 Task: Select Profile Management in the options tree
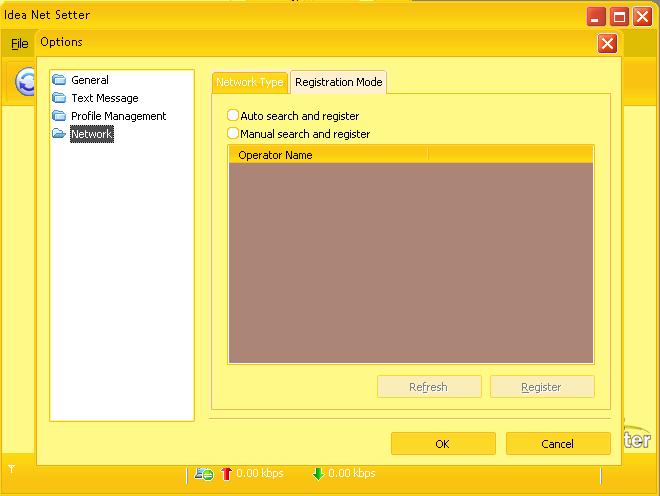tap(118, 116)
